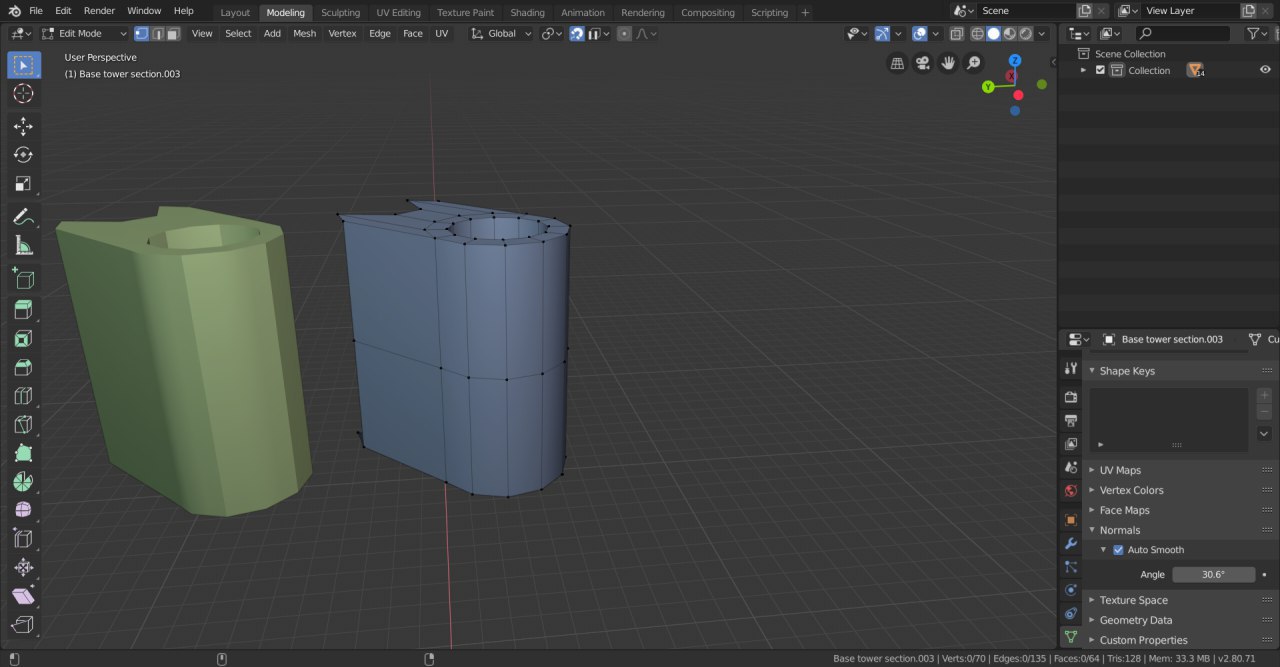
Task: Open the World properties tab
Action: pos(1071,491)
